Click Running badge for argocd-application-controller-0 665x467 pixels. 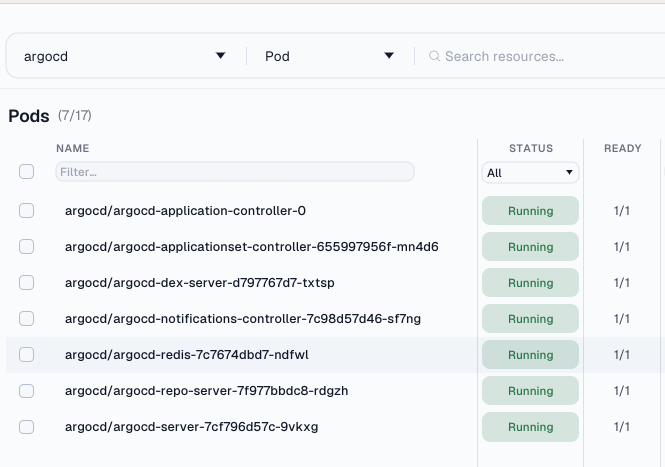(x=530, y=211)
